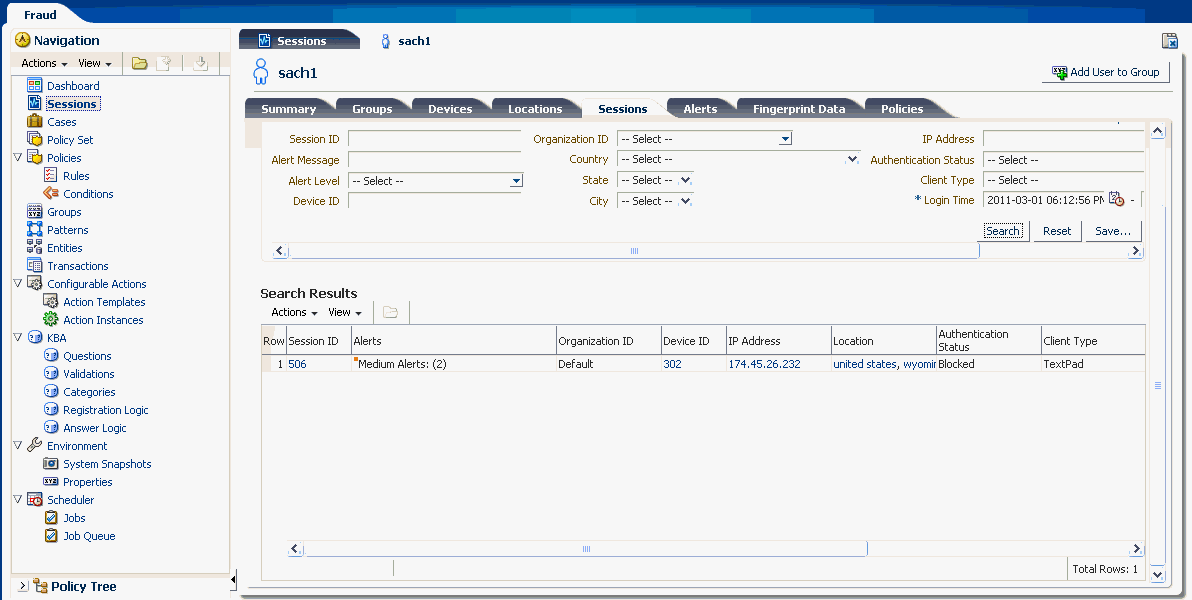Open session 506 link

297,363
